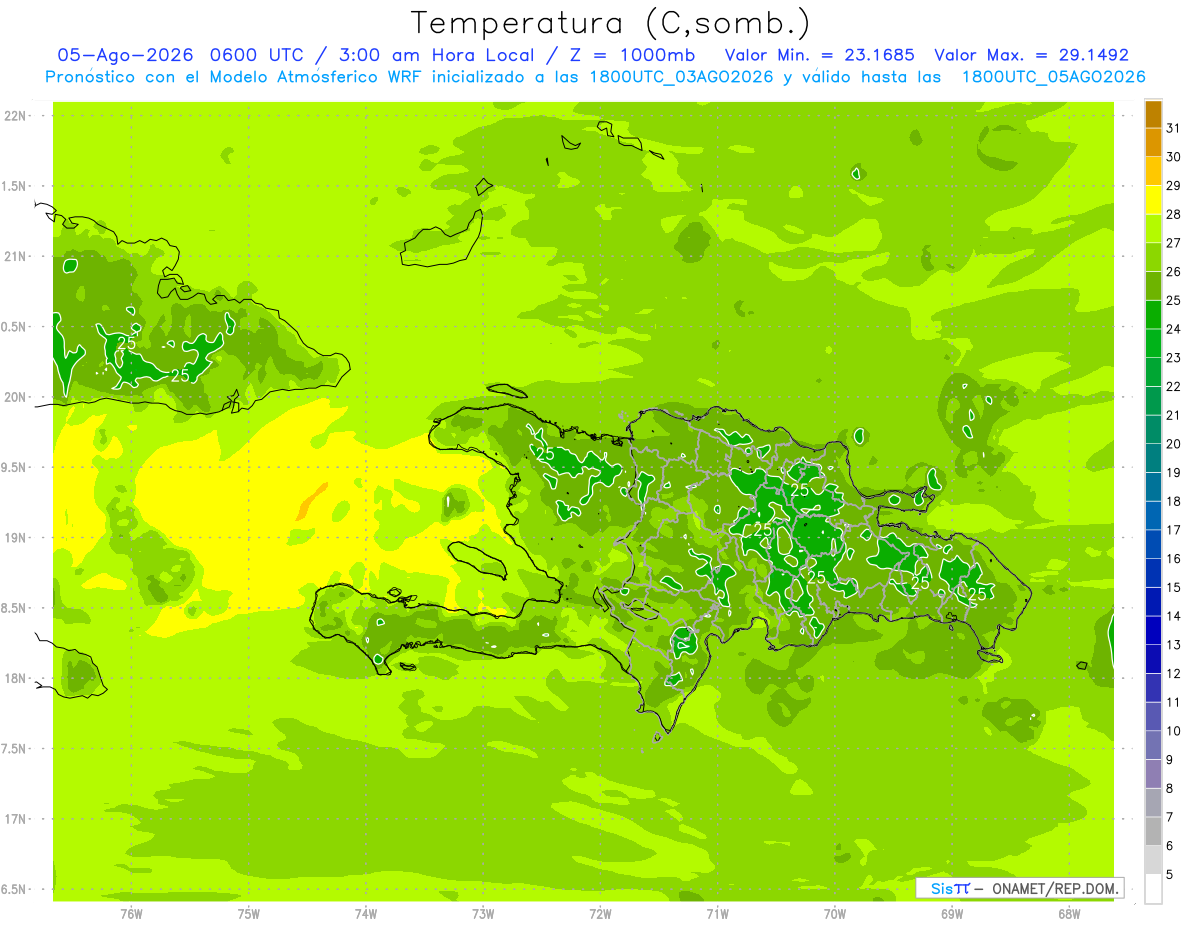Click the "19N" latitude label
Viewport: 1200px width, 927px height.
point(15,538)
